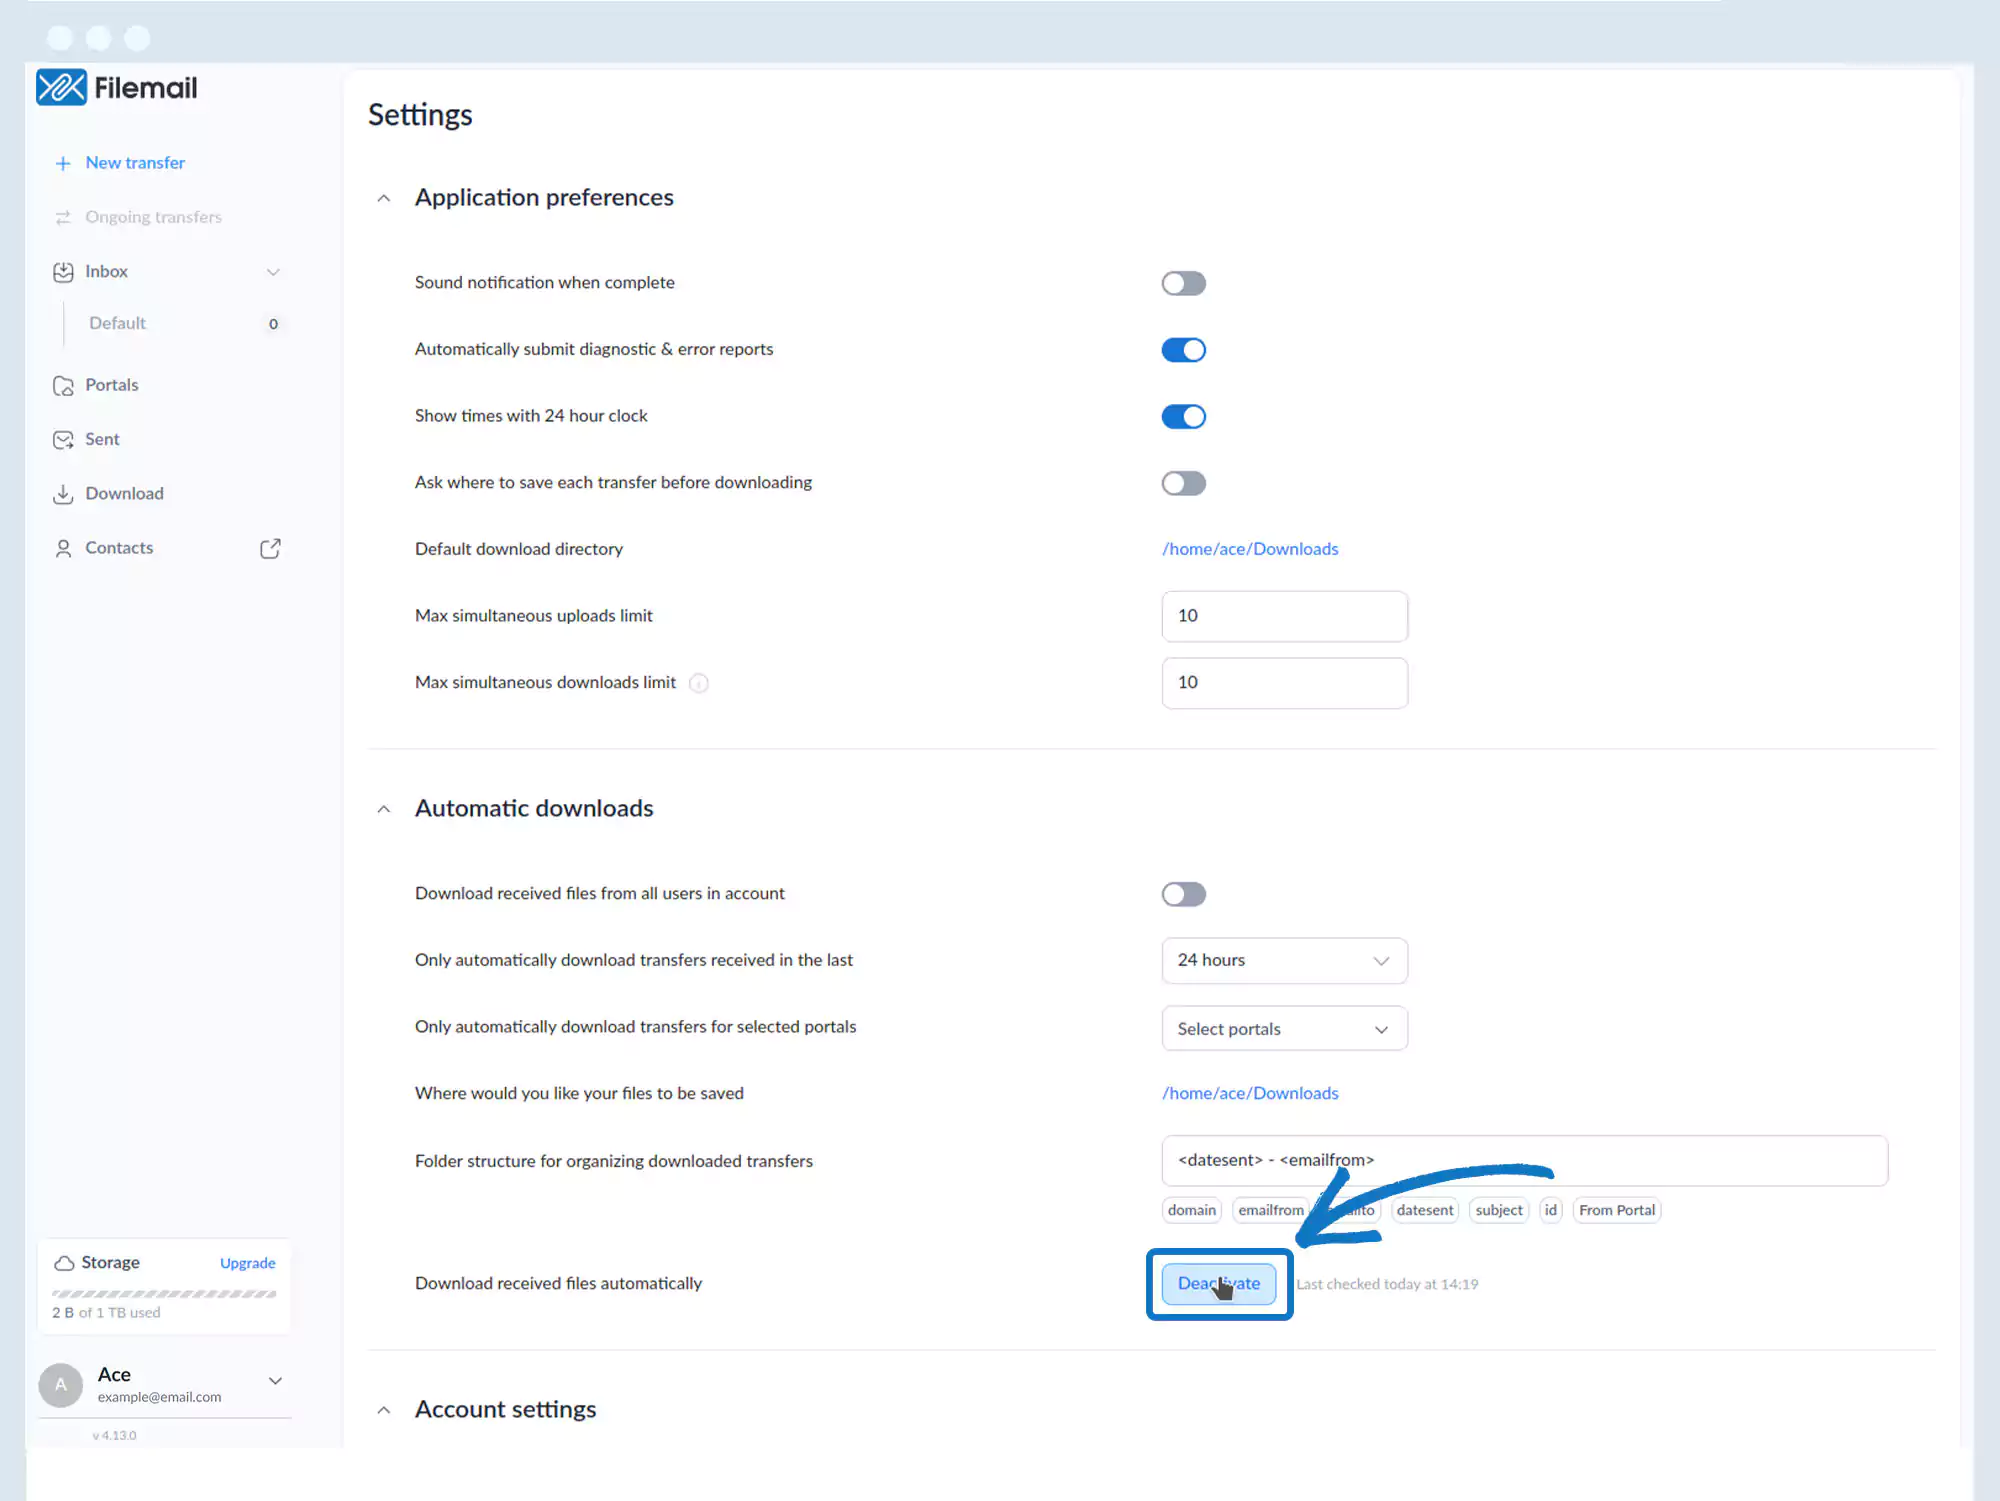Click the storage usage progress bar
The height and width of the screenshot is (1501, 2000).
pyautogui.click(x=164, y=1294)
